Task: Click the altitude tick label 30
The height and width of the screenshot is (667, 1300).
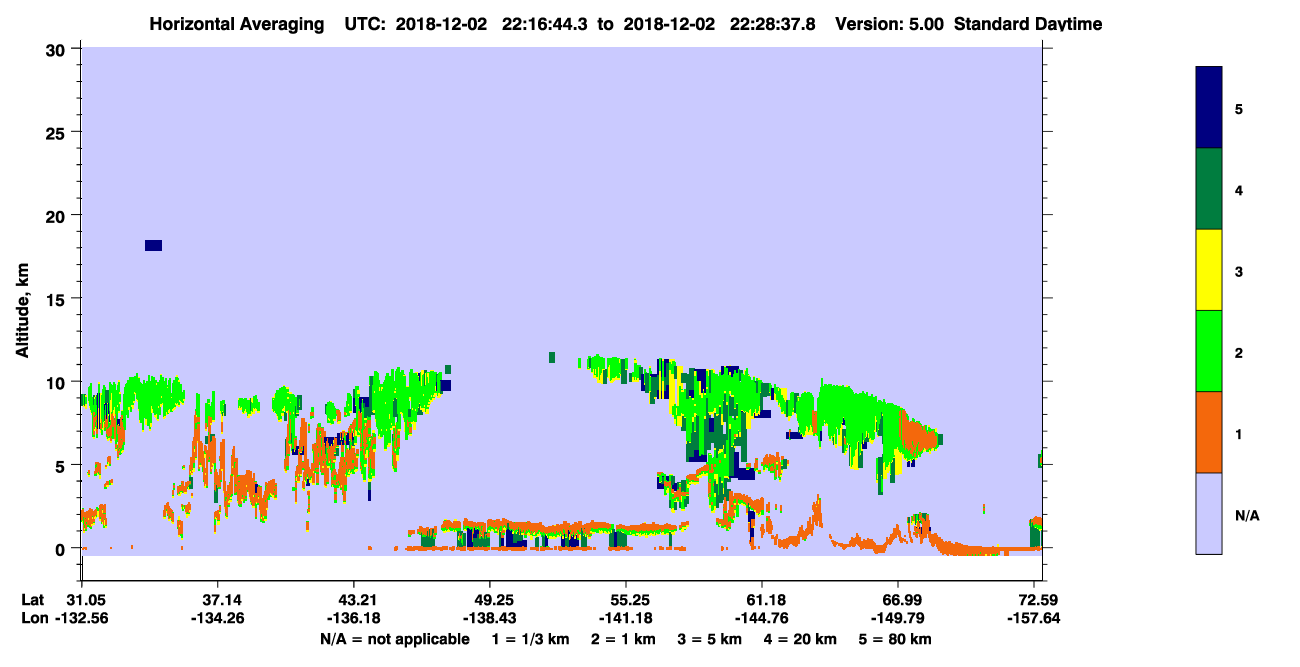Action: pyautogui.click(x=58, y=49)
